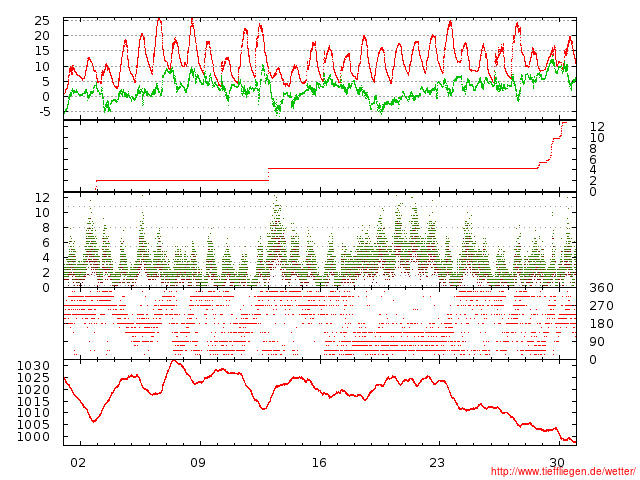Click the 1025 label on pressure axis

pos(33,378)
